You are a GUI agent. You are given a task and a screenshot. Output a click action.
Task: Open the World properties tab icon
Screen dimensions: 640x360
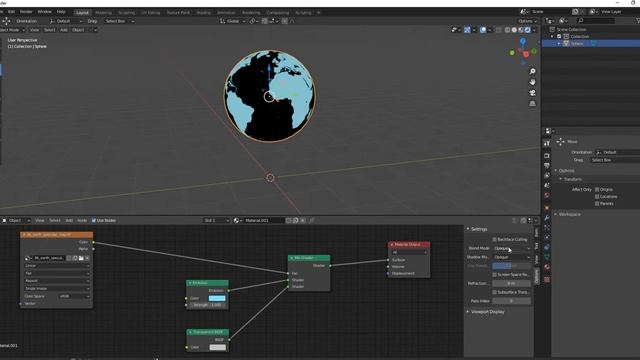[547, 195]
